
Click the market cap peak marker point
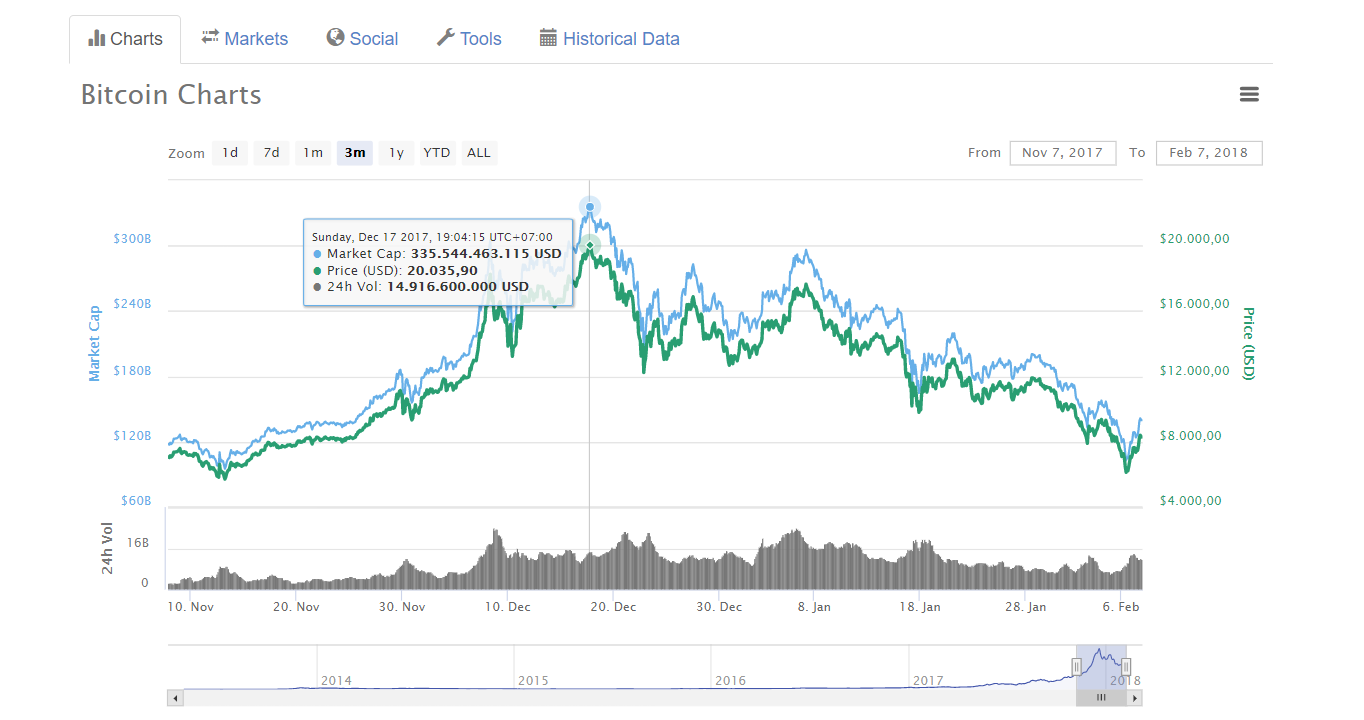[x=590, y=207]
